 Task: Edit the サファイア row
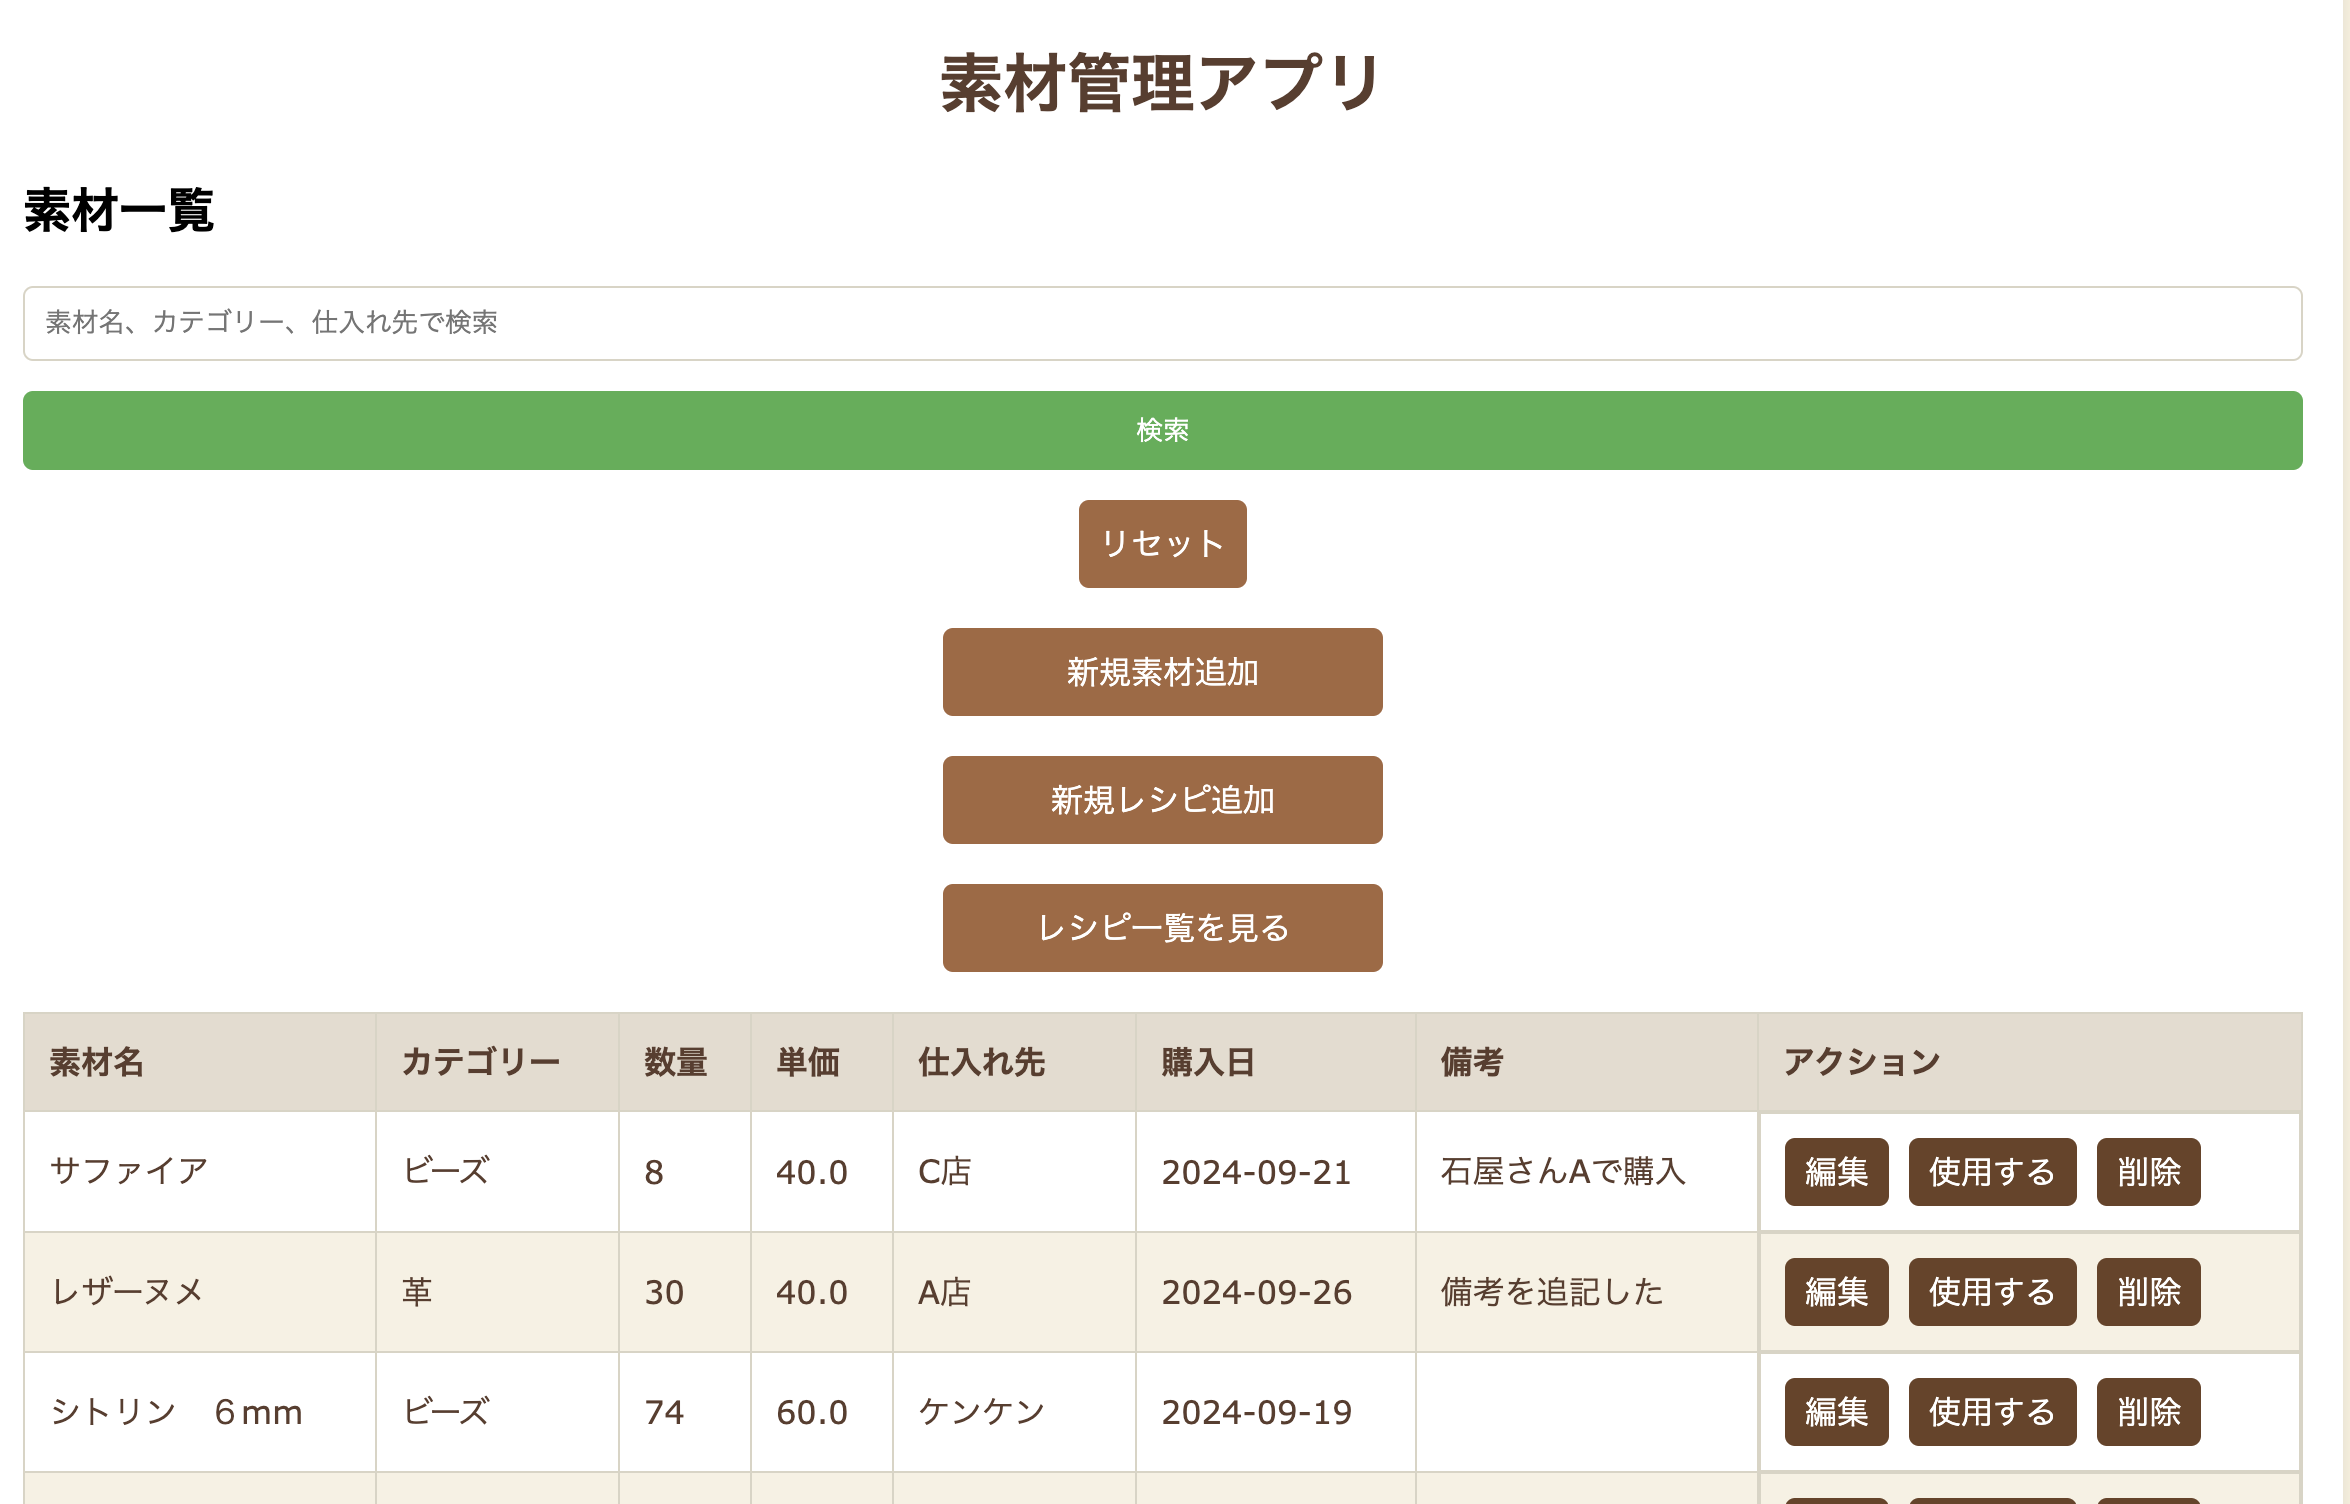coord(1835,1172)
